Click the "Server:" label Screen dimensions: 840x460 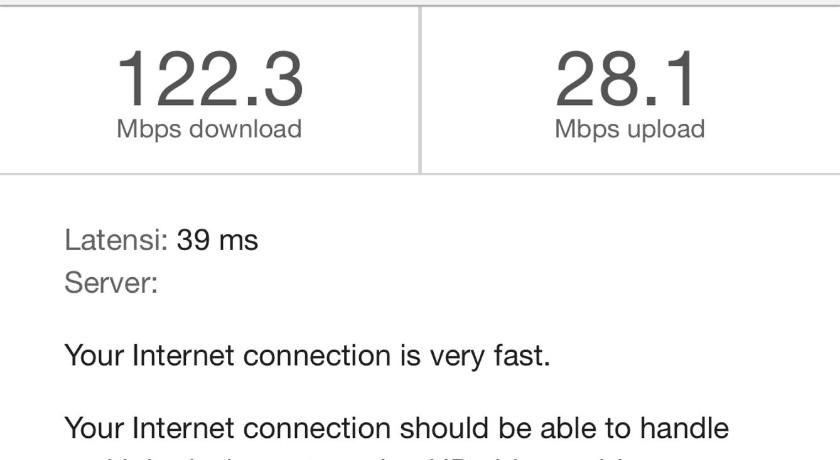tap(111, 283)
